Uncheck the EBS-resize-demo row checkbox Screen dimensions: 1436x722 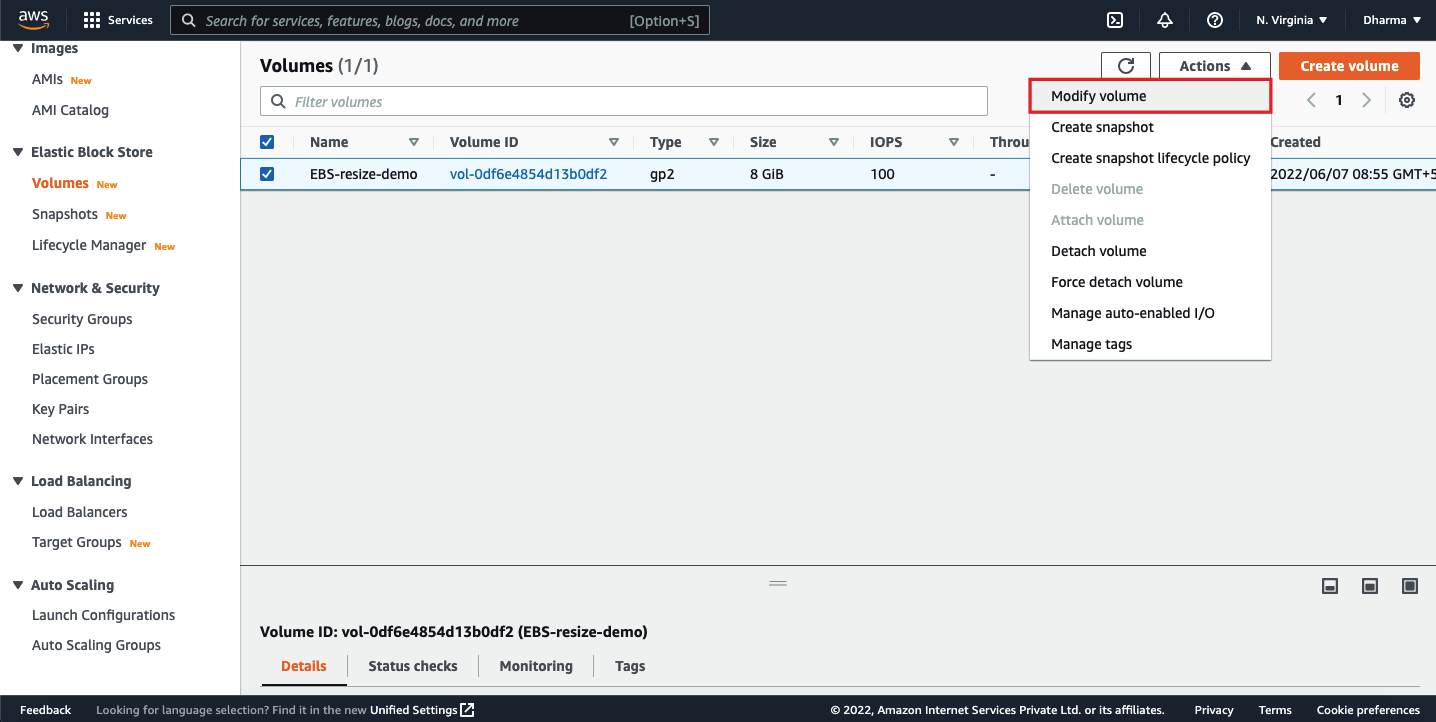click(x=267, y=174)
